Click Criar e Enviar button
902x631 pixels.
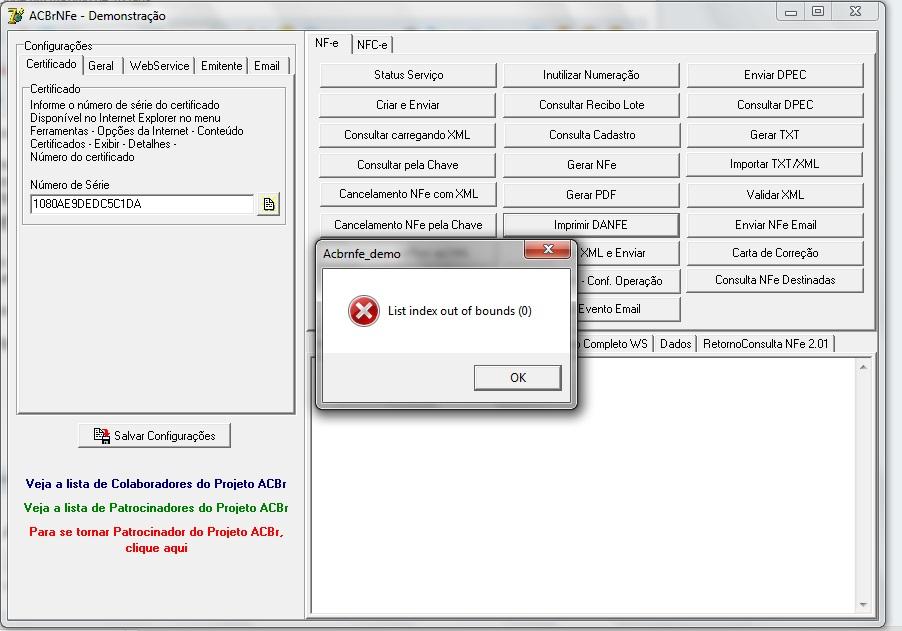408,105
